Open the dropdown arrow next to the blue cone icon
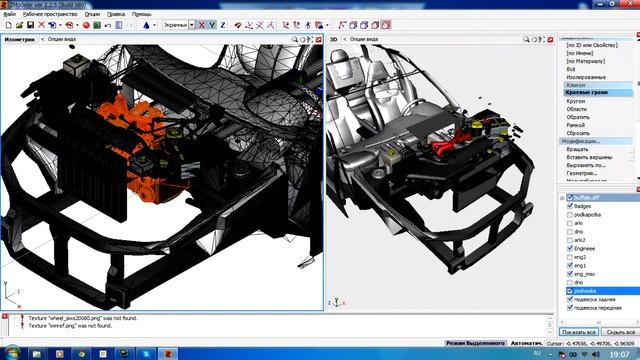This screenshot has width=640, height=360. pyautogui.click(x=154, y=25)
